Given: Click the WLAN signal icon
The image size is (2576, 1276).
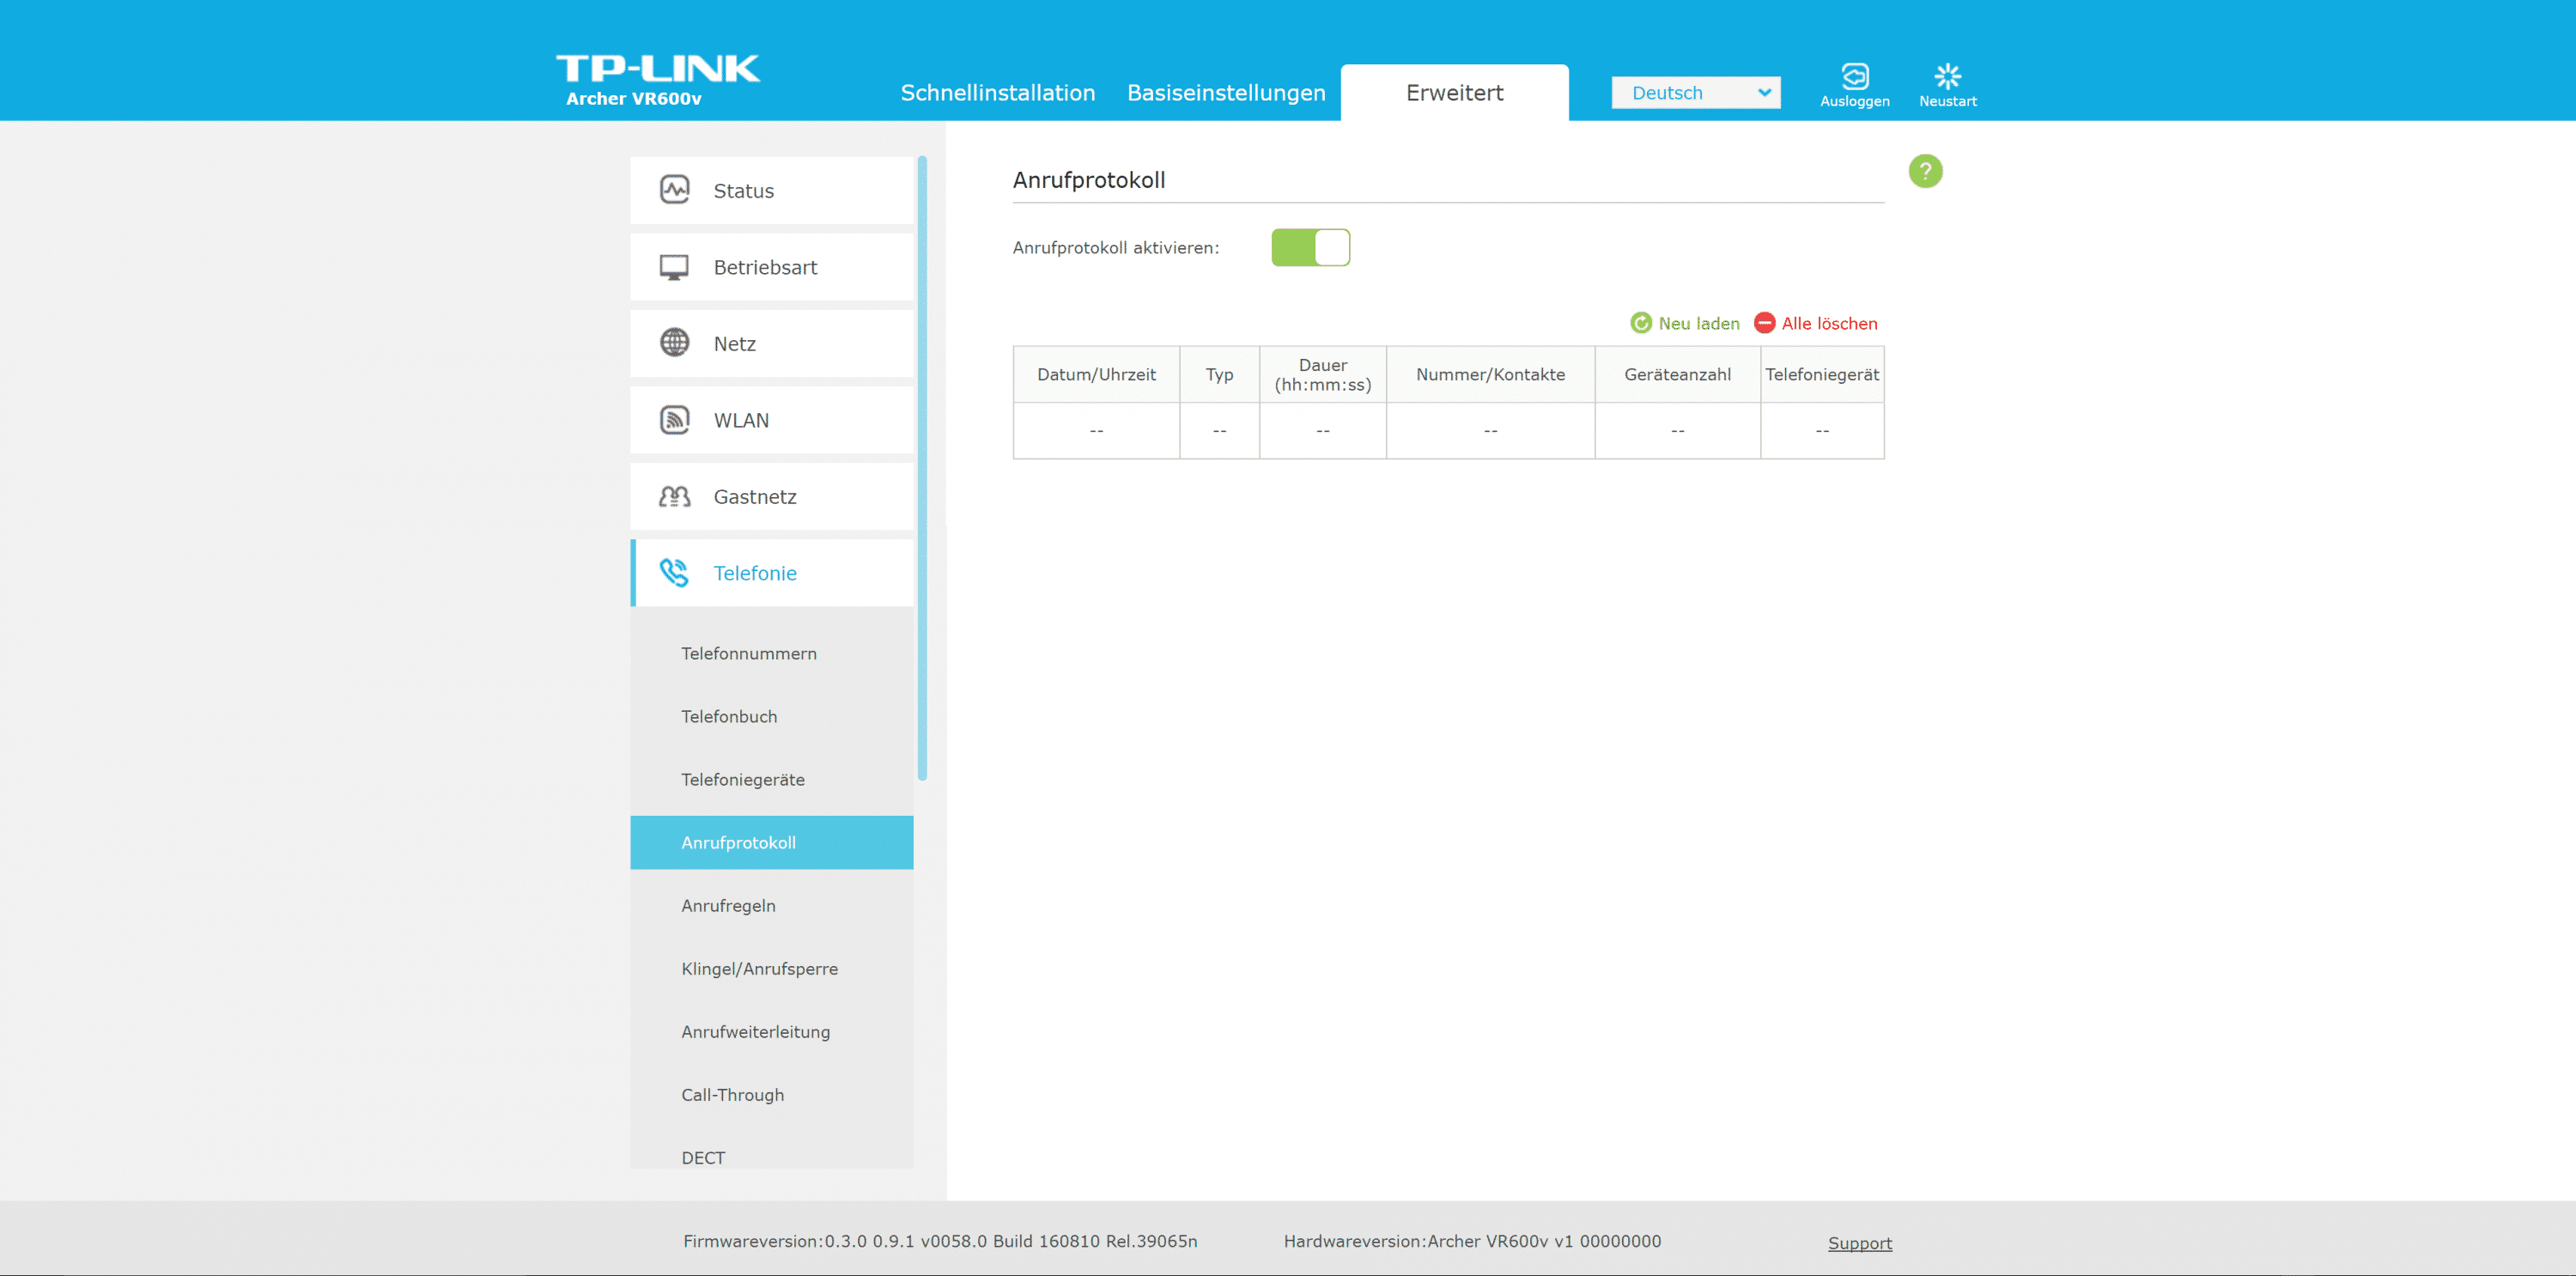Looking at the screenshot, I should point(674,420).
